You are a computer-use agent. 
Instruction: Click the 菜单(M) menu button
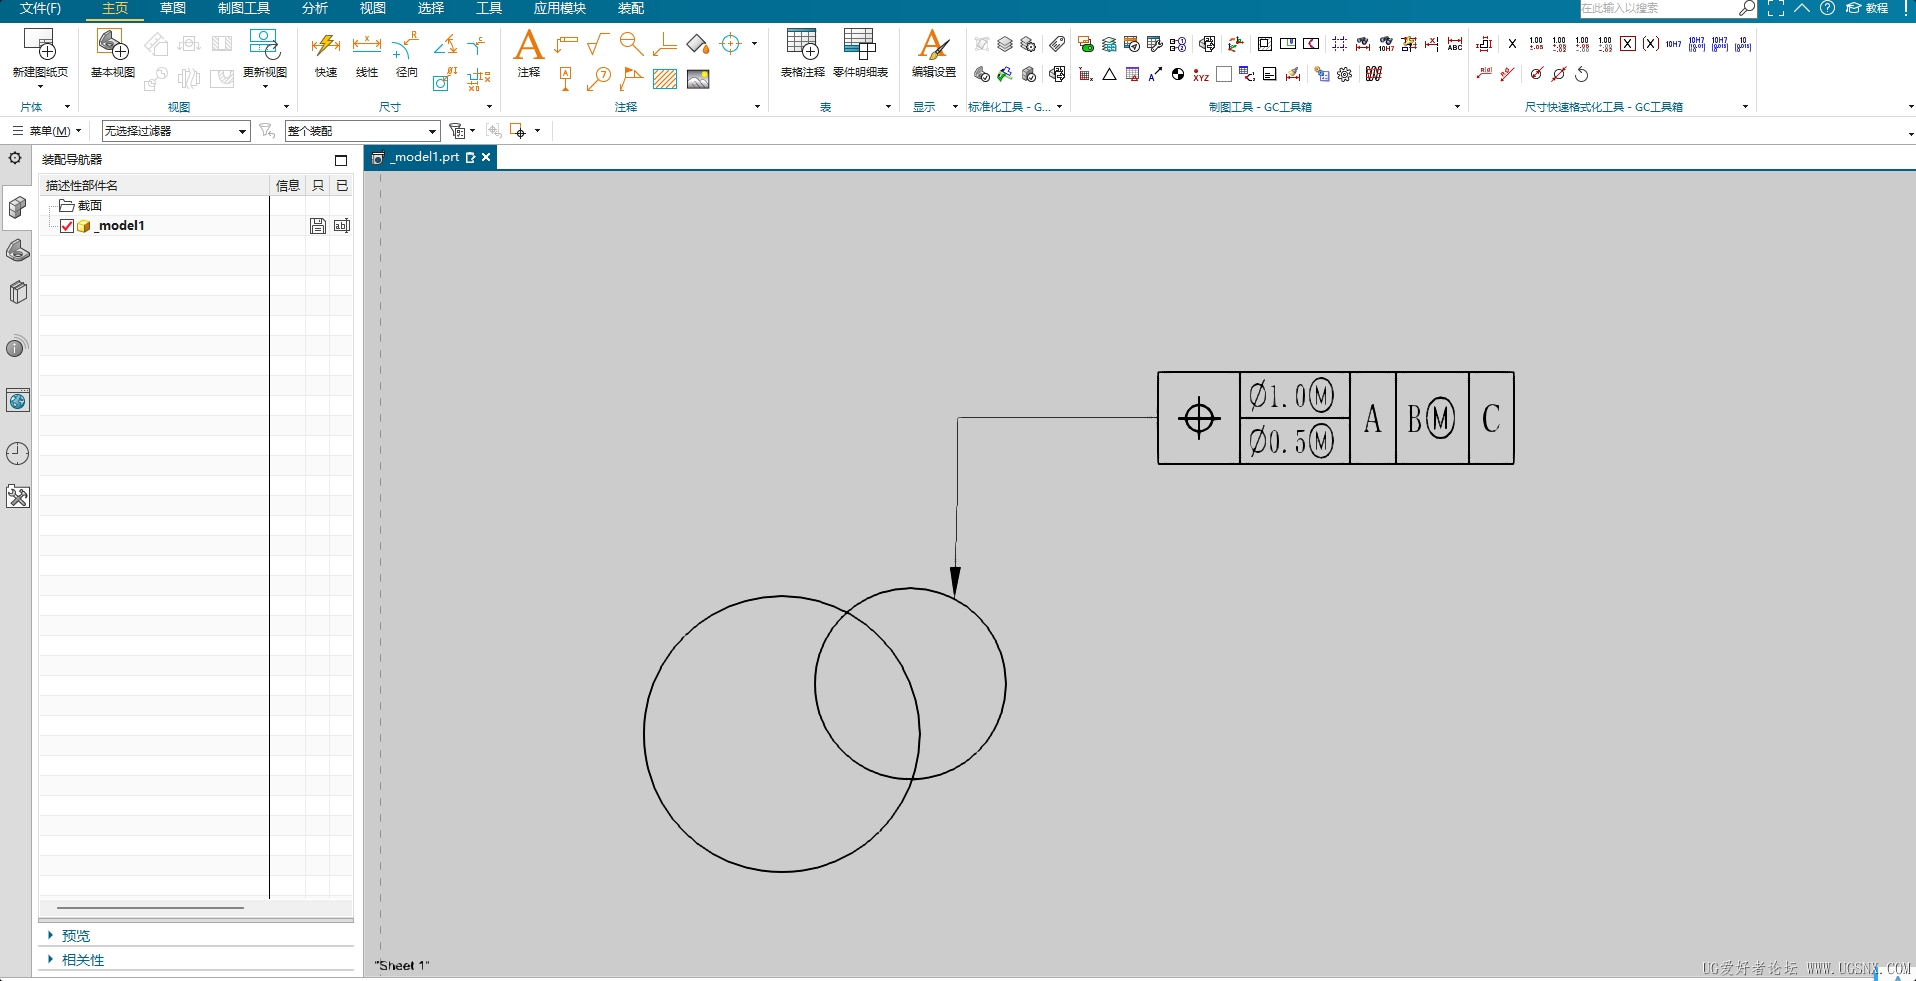[x=47, y=131]
